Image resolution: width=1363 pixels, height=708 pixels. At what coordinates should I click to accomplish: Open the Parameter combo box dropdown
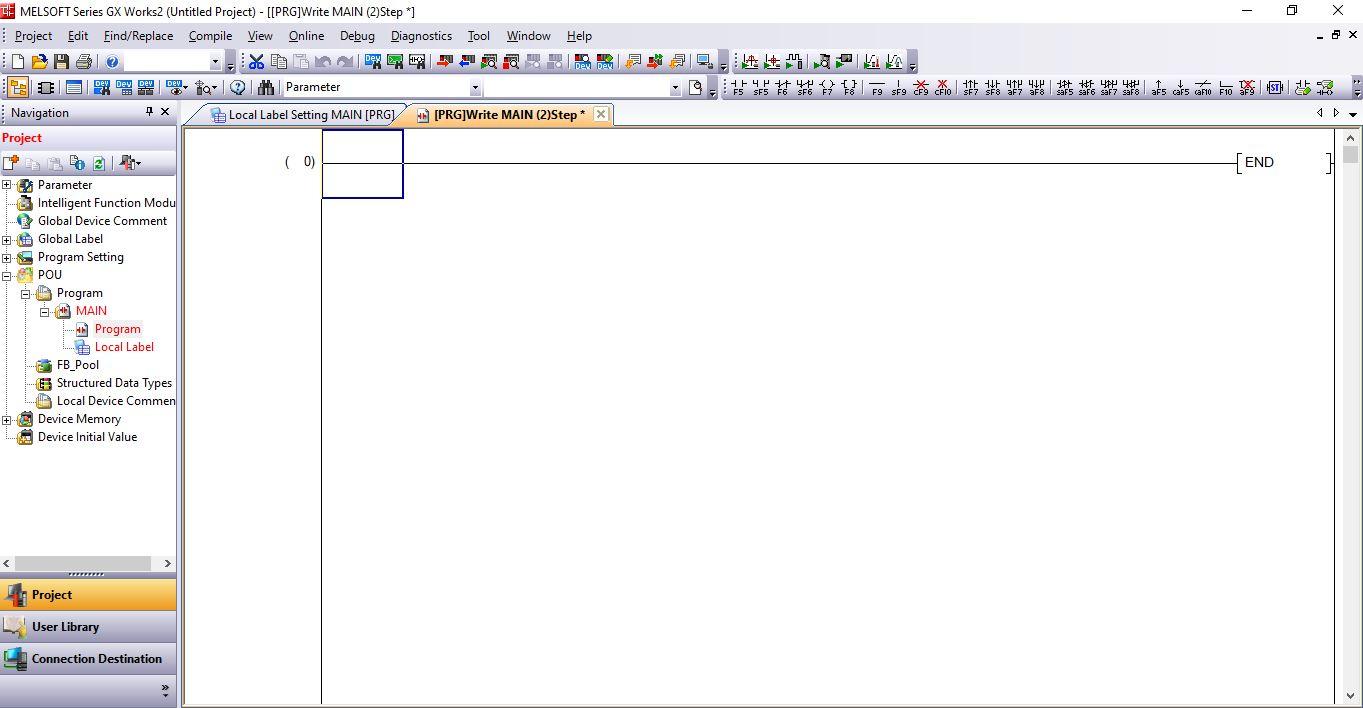pyautogui.click(x=476, y=87)
